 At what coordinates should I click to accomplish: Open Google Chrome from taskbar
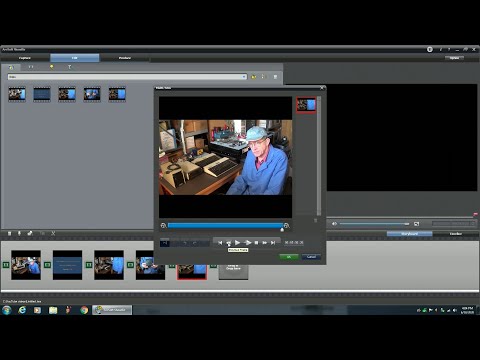[84, 310]
